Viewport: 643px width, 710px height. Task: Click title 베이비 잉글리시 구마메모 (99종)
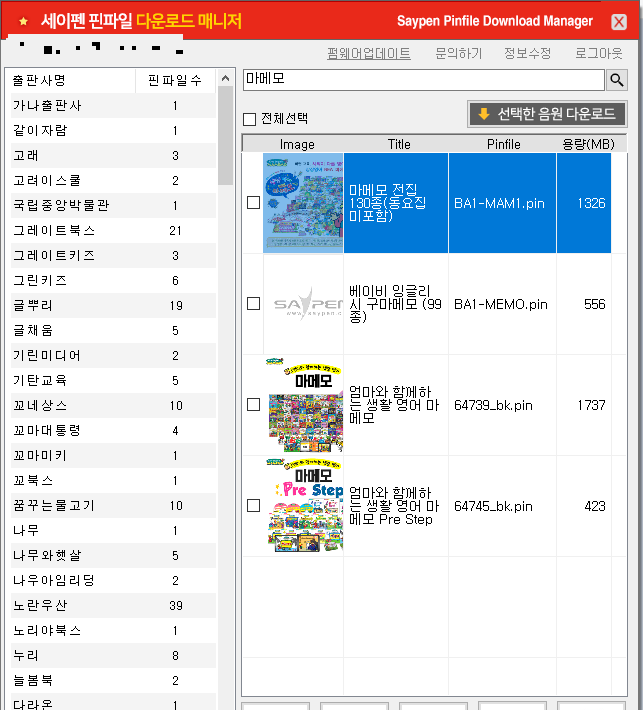(x=395, y=304)
